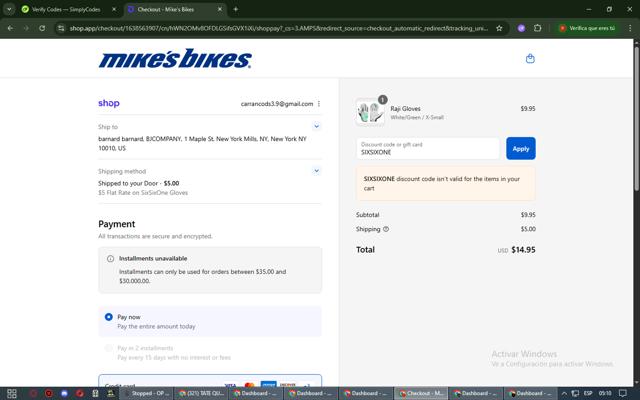Bookmark this page with the star icon
The height and width of the screenshot is (400, 640).
[x=499, y=28]
